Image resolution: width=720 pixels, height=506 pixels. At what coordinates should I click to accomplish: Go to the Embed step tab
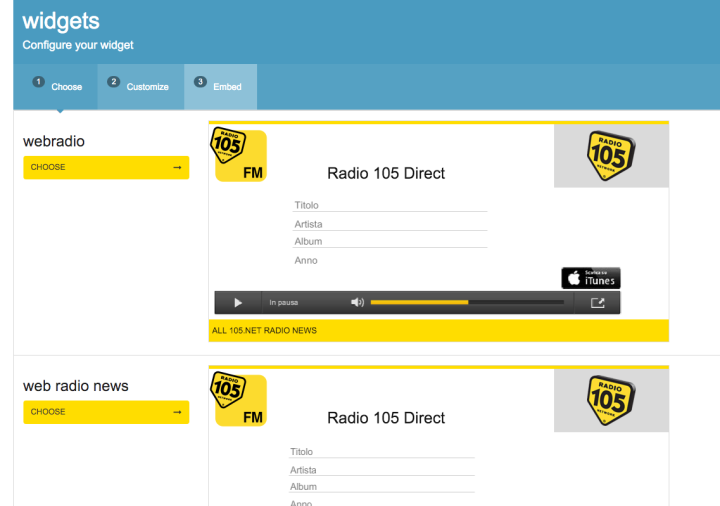point(220,87)
